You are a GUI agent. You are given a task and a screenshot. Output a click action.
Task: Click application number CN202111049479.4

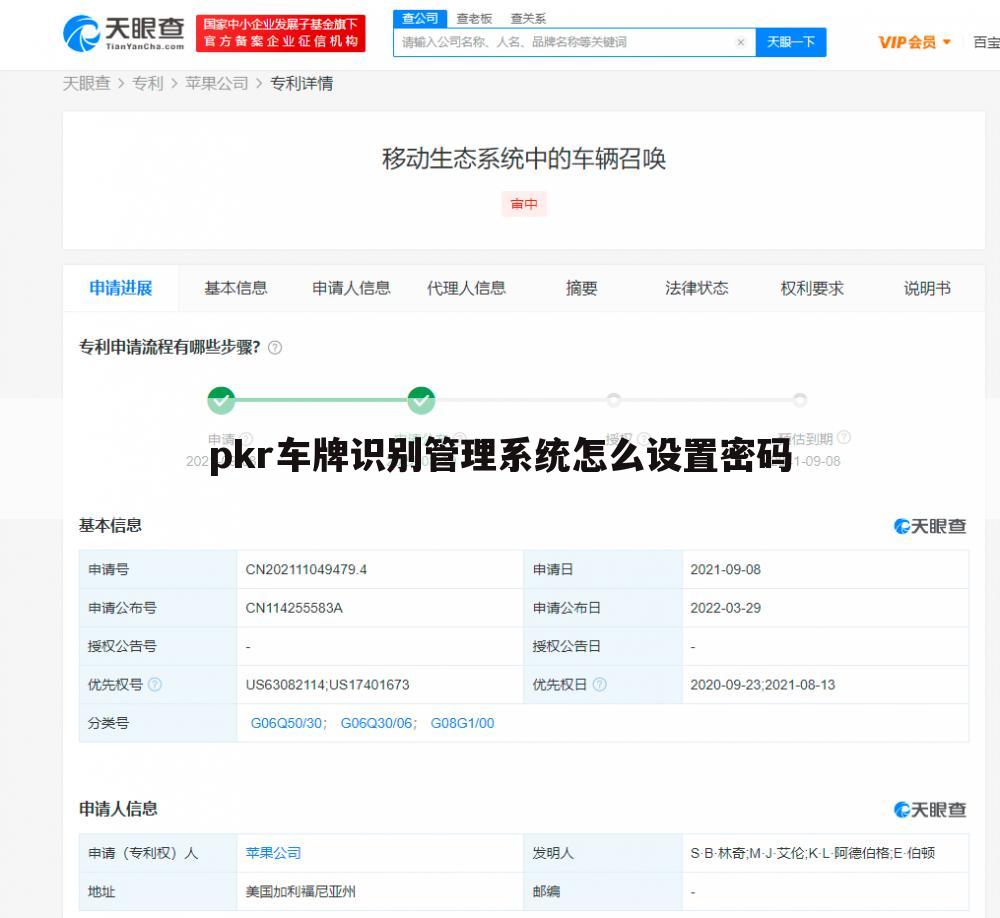point(306,570)
